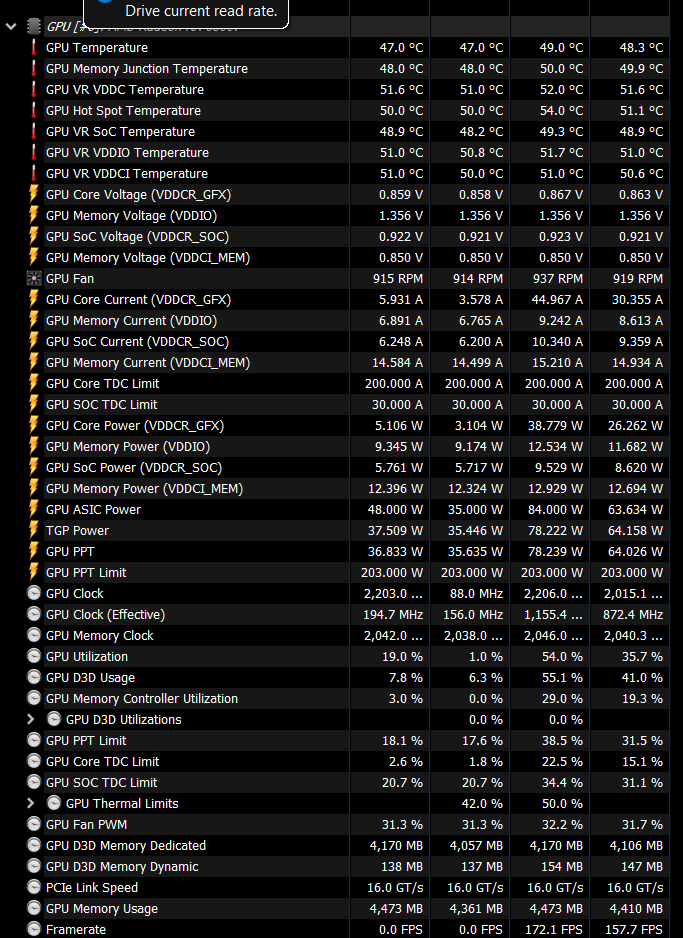Click the fan icon beside GPU Fan
Image resolution: width=683 pixels, height=938 pixels.
(x=34, y=278)
